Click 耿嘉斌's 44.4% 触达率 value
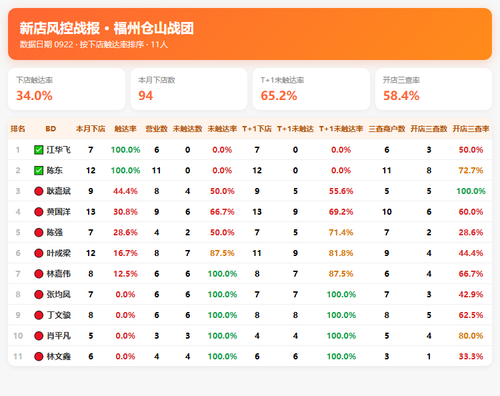This screenshot has height=396, width=500. (125, 191)
